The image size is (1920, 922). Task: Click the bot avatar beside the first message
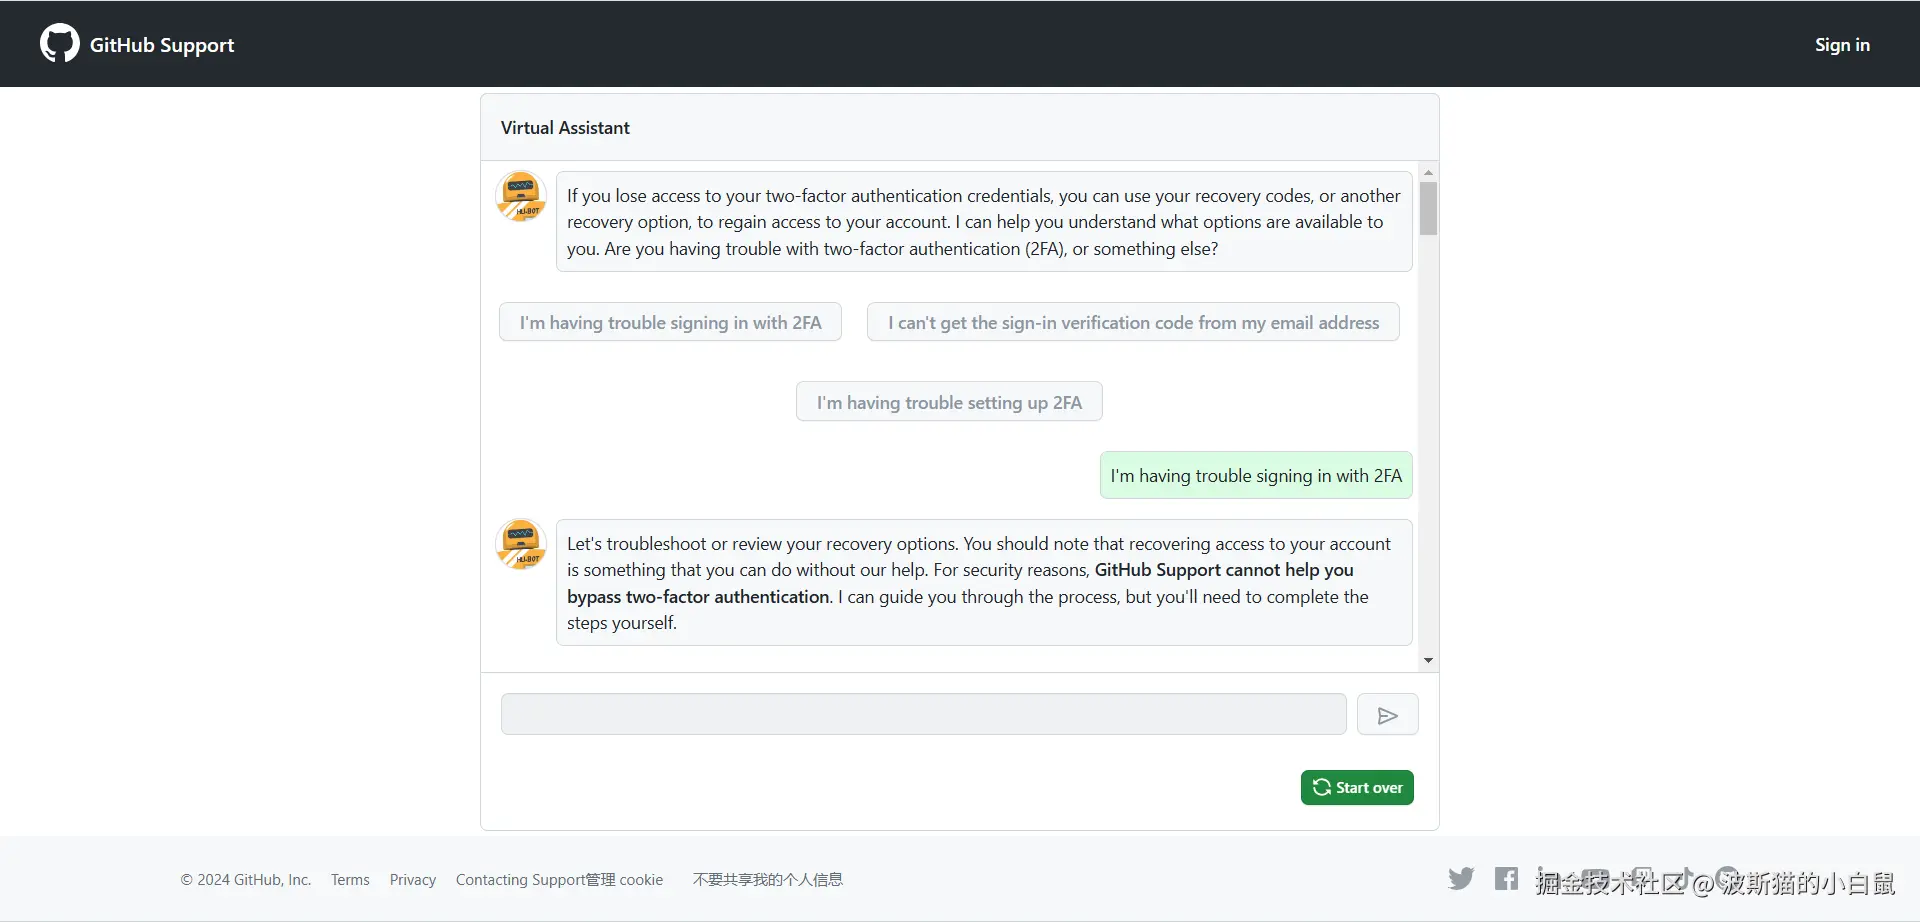point(521,196)
